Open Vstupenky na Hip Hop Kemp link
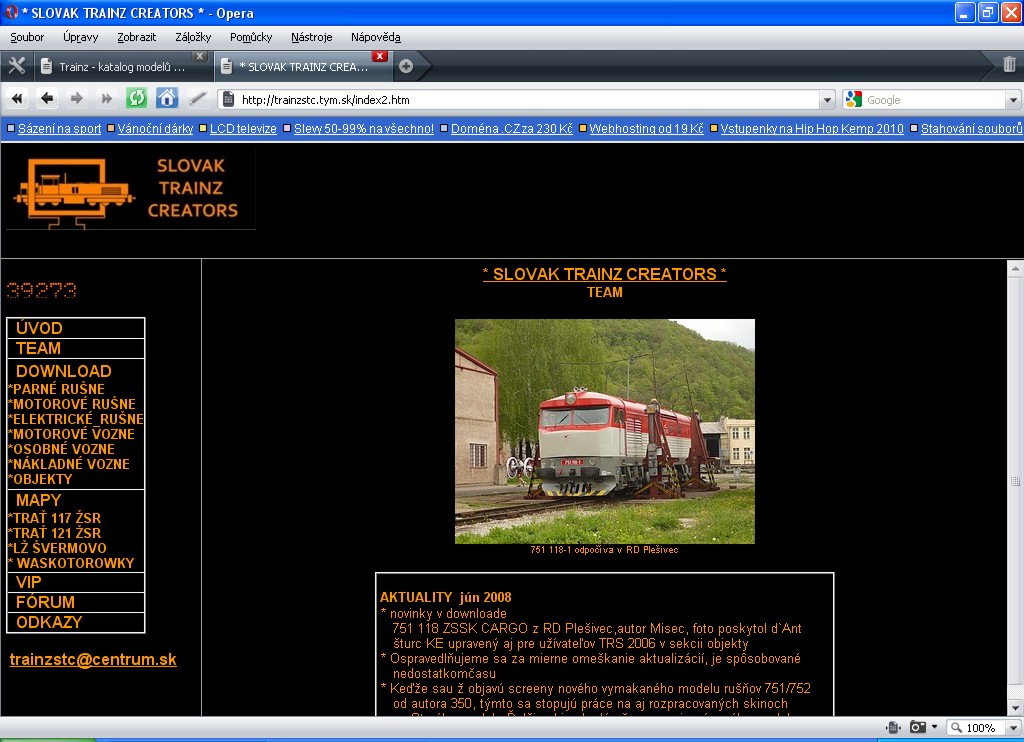1024x742 pixels. [812, 129]
